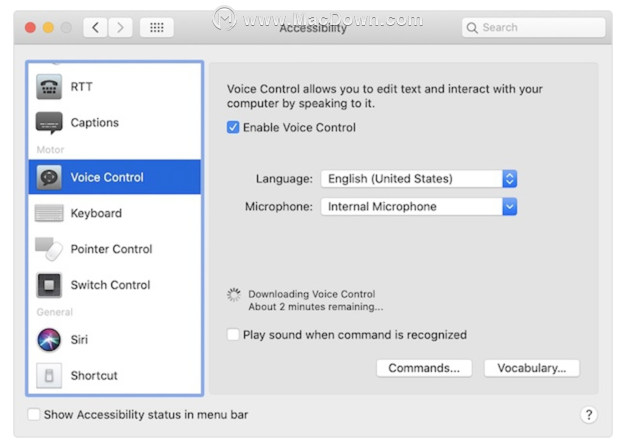The image size is (636, 447).
Task: Select the Shortcut icon in sidebar
Action: click(49, 375)
